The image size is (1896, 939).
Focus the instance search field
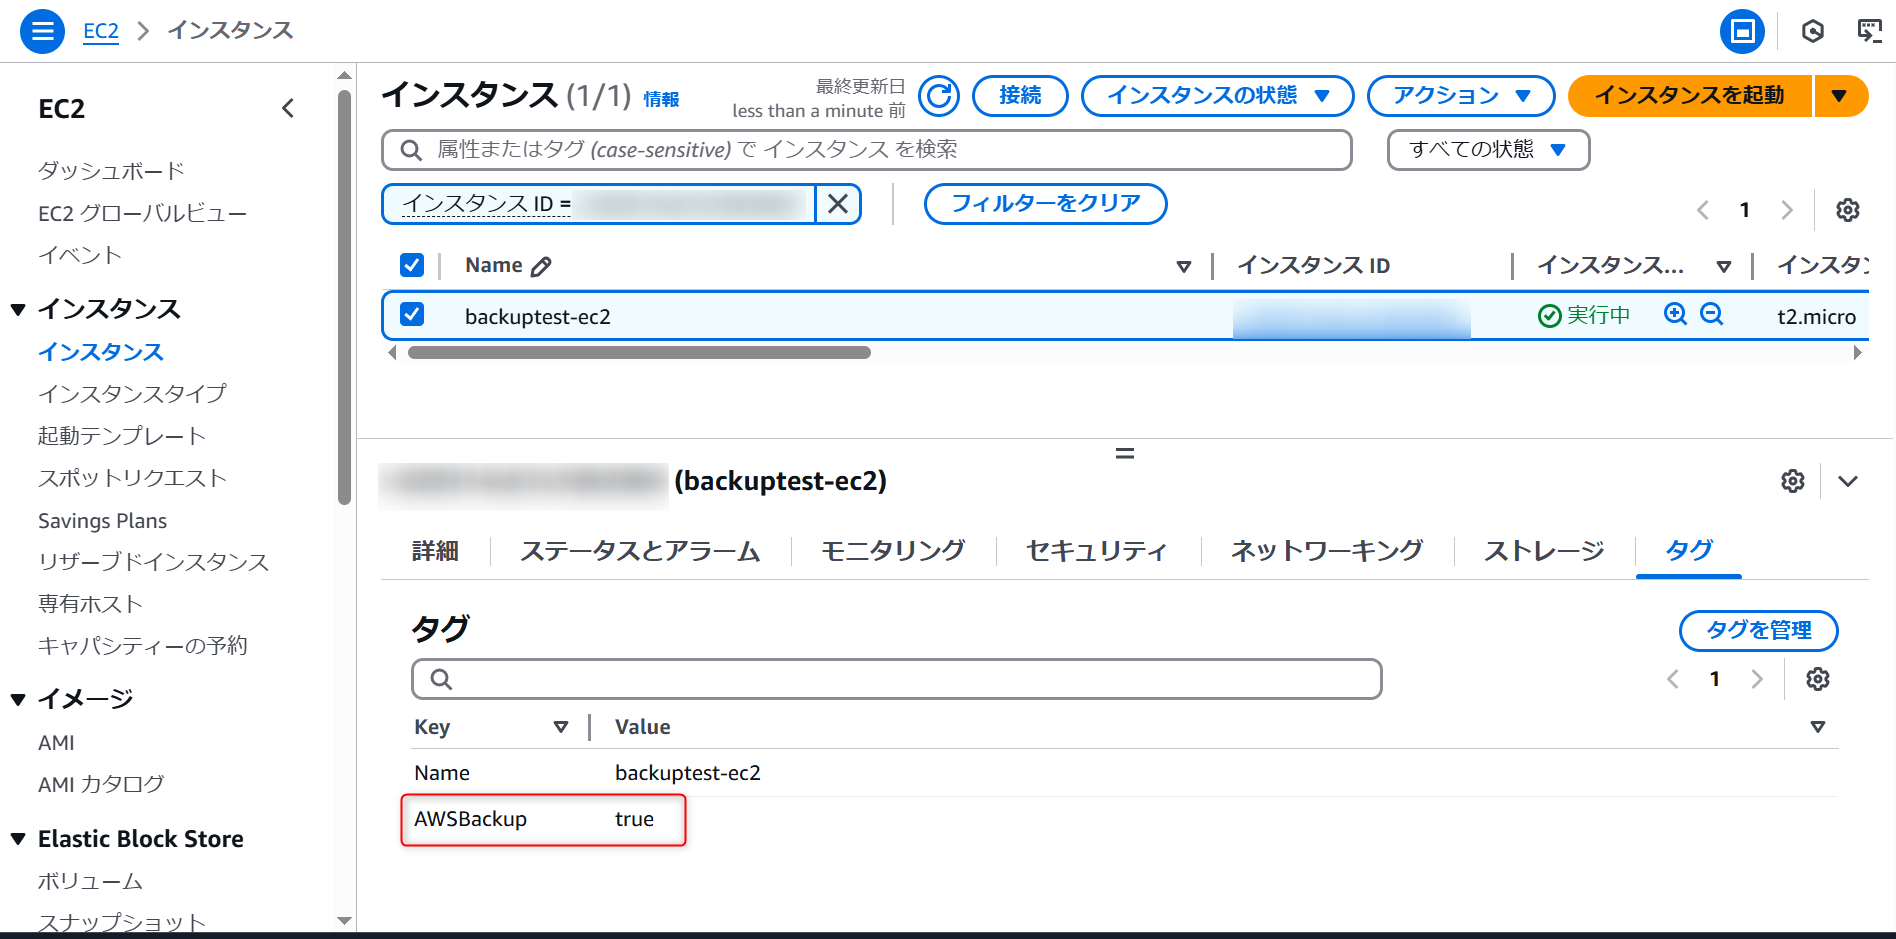point(867,150)
